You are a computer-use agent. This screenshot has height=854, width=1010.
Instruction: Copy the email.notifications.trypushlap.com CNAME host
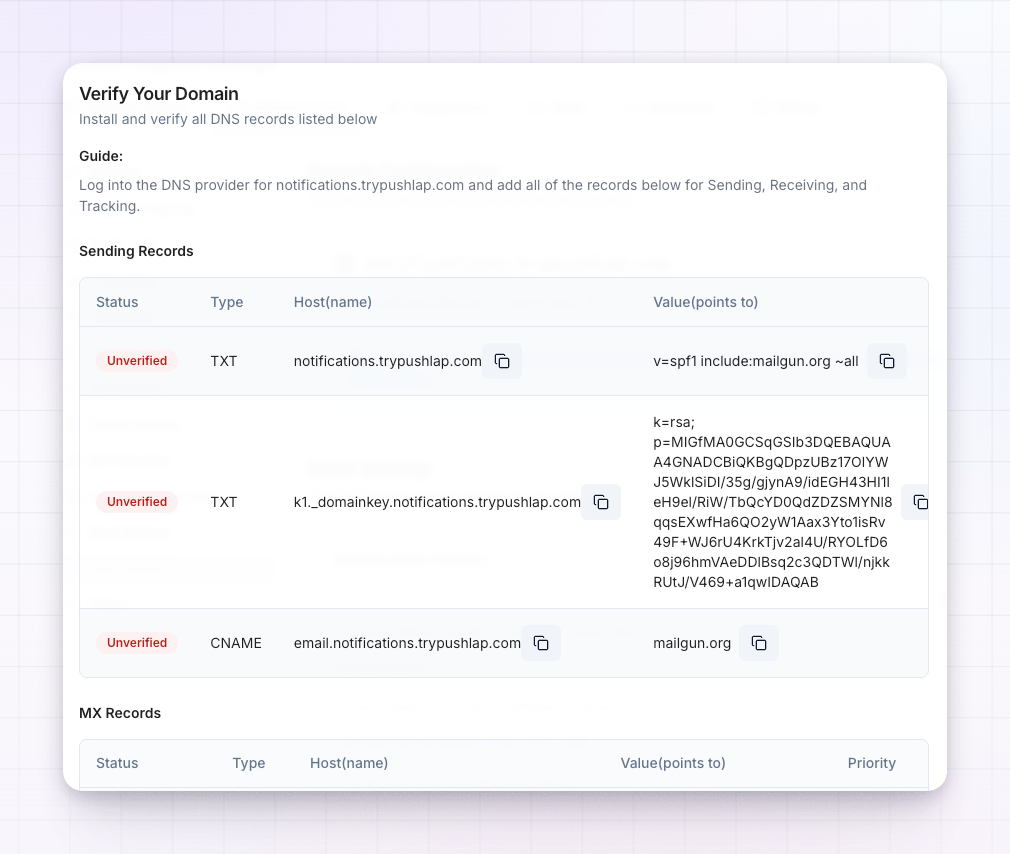point(541,643)
